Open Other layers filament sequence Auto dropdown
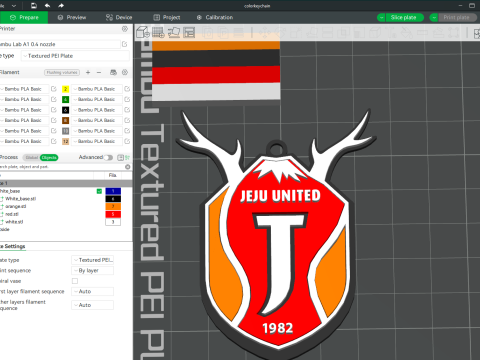This screenshot has width=480, height=360. click(x=93, y=305)
